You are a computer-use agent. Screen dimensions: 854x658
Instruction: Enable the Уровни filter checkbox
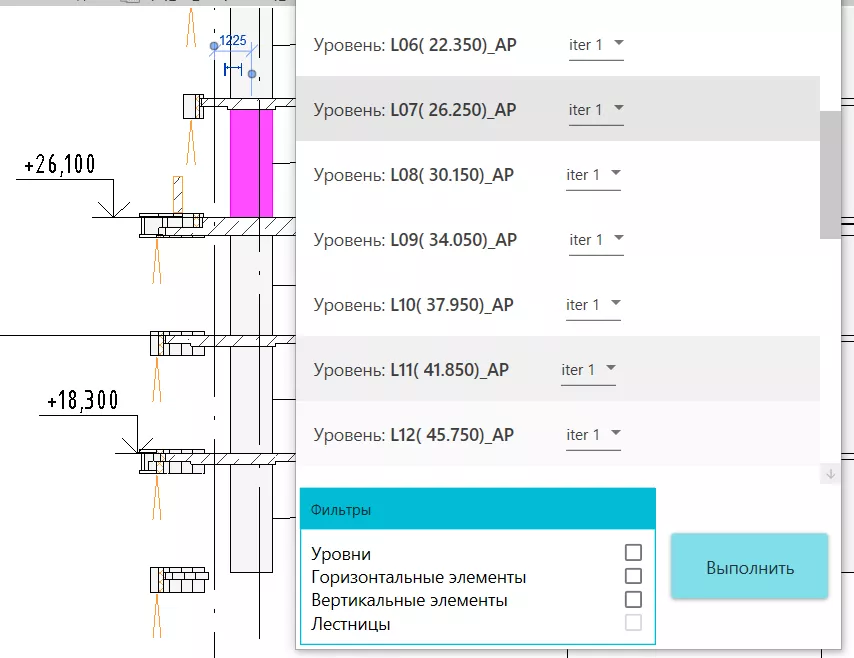632,553
